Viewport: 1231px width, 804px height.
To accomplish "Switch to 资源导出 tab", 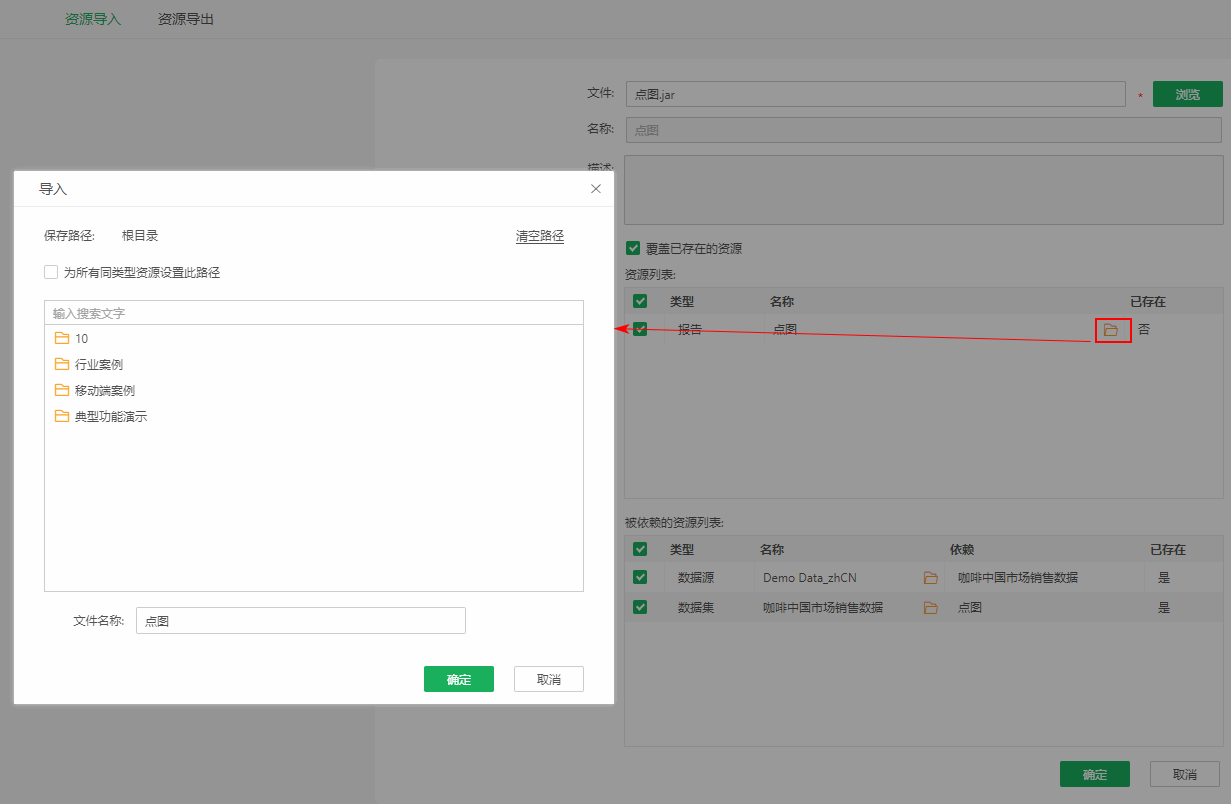I will click(186, 19).
